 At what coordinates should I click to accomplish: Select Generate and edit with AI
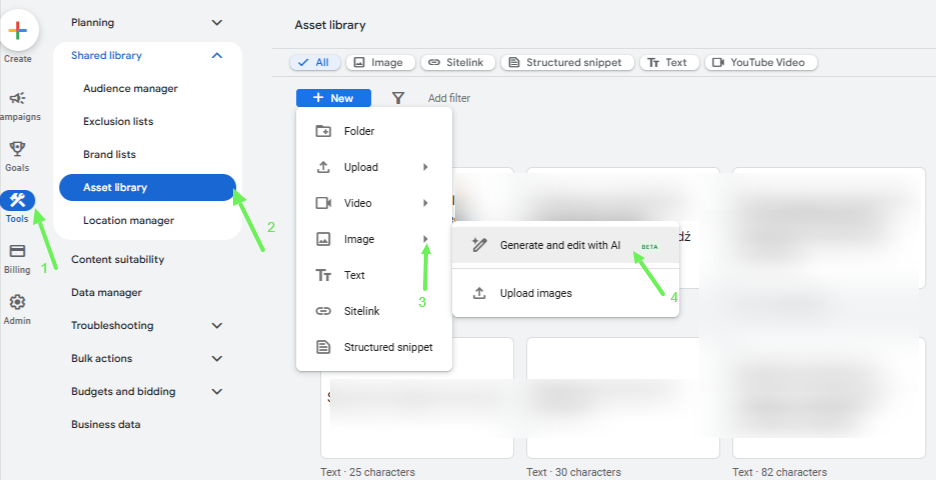coord(560,245)
